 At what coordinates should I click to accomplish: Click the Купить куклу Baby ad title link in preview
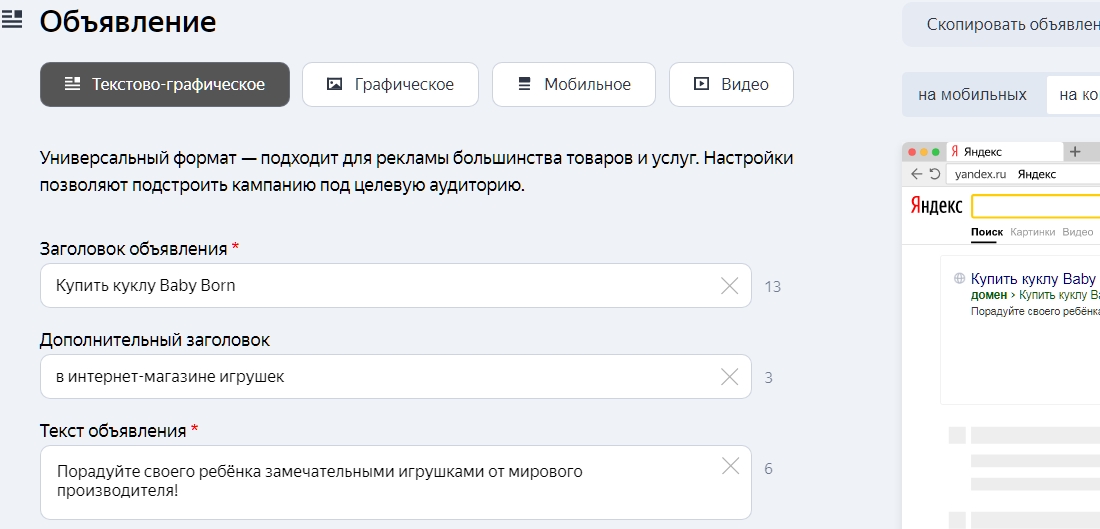pyautogui.click(x=1033, y=279)
